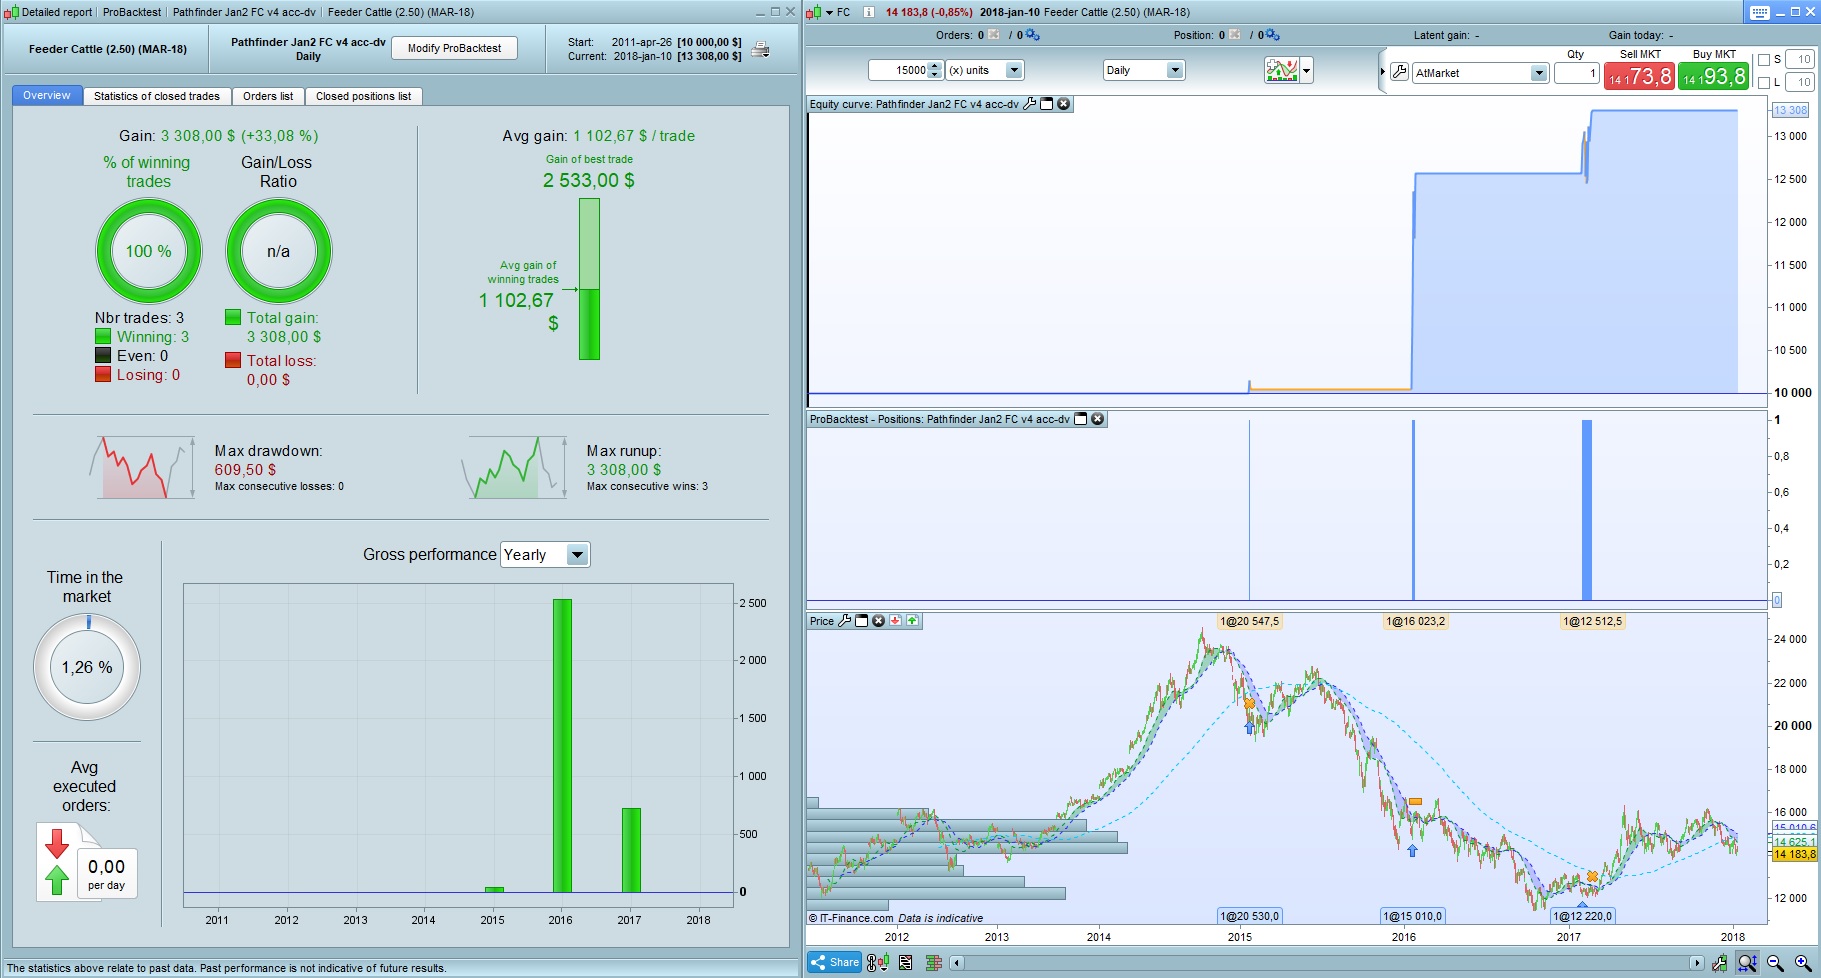
Task: Decrease the 15000 units spinner
Action: 935,75
